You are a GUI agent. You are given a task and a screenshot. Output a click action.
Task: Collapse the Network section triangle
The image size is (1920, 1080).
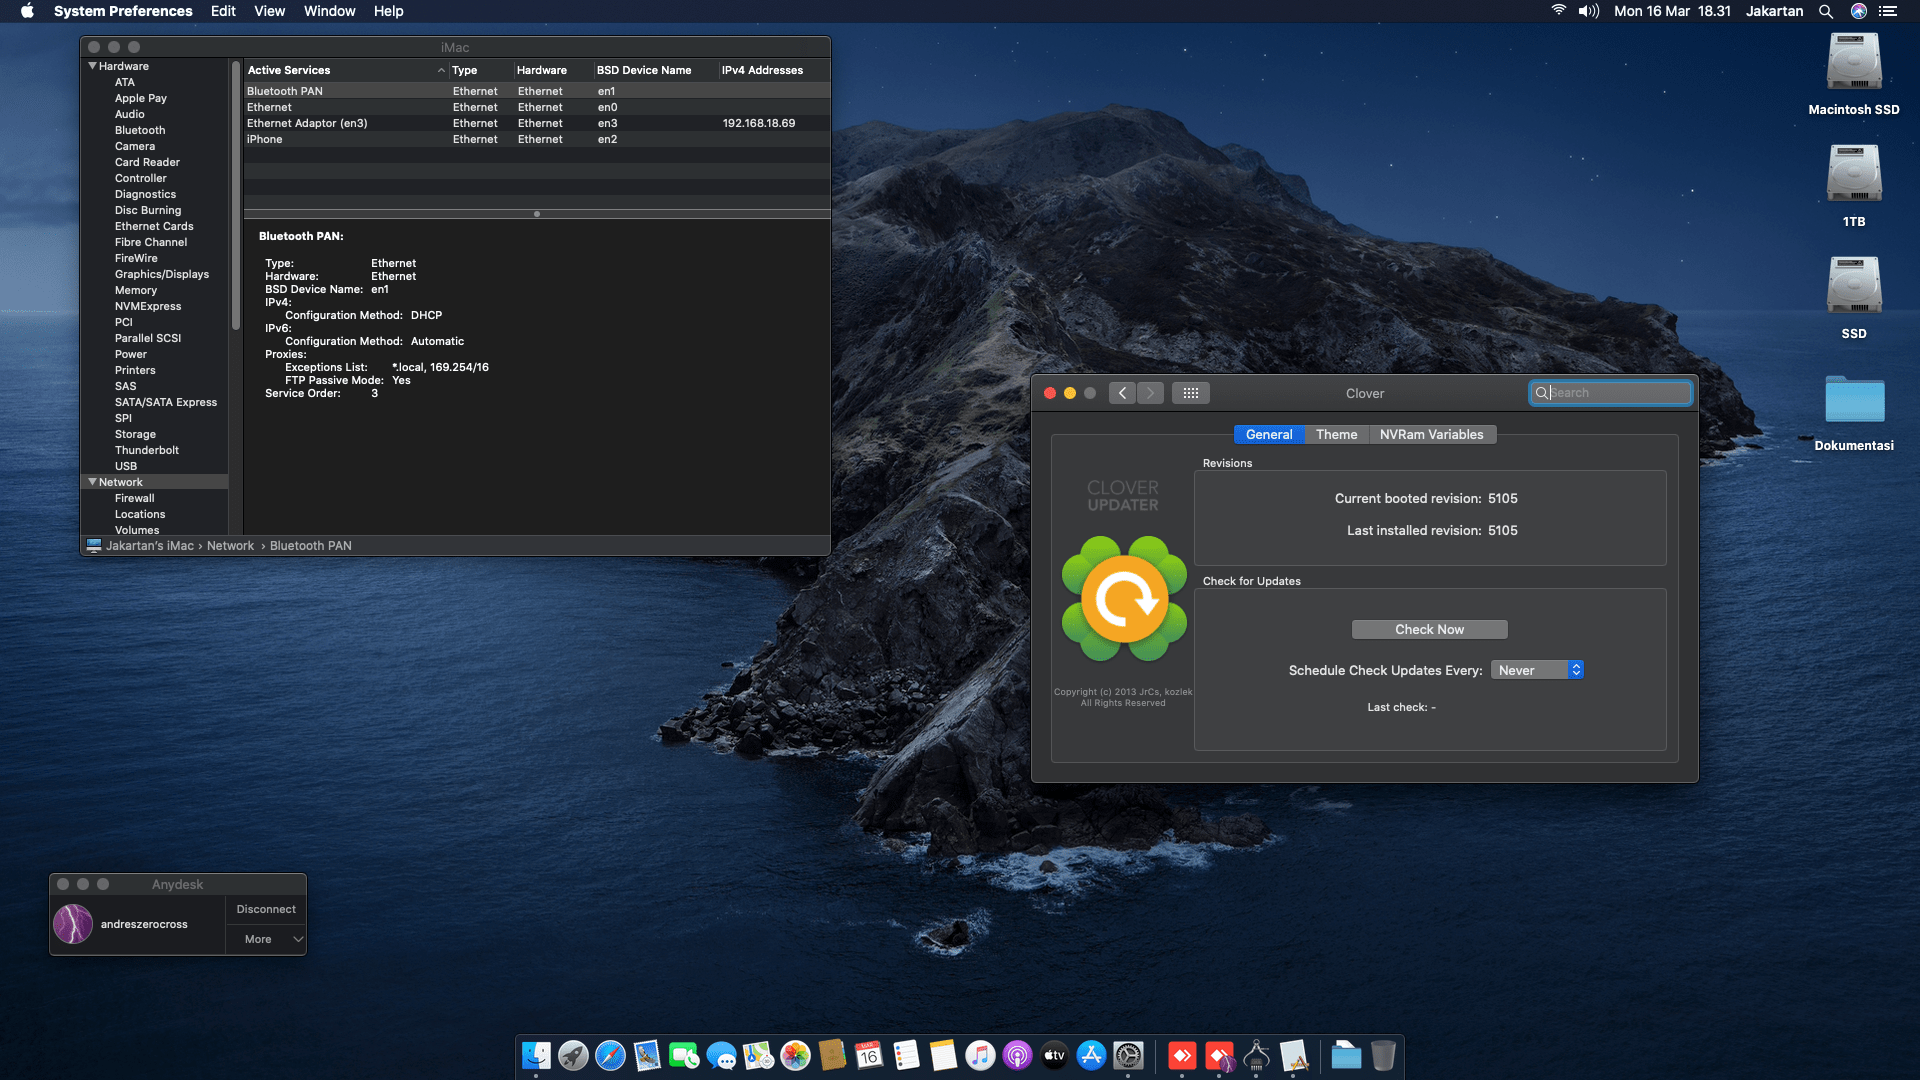93,482
